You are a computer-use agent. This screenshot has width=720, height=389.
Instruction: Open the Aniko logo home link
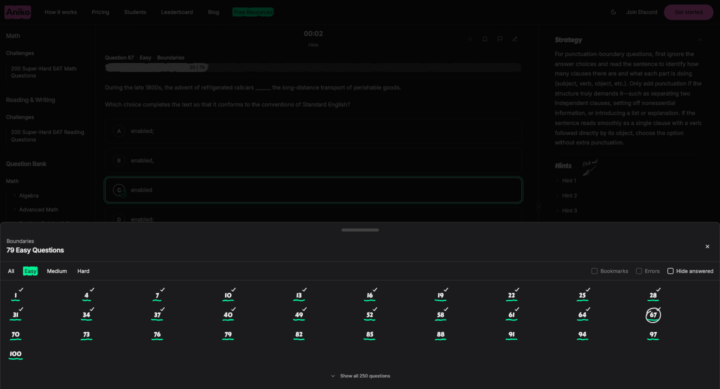(18, 12)
